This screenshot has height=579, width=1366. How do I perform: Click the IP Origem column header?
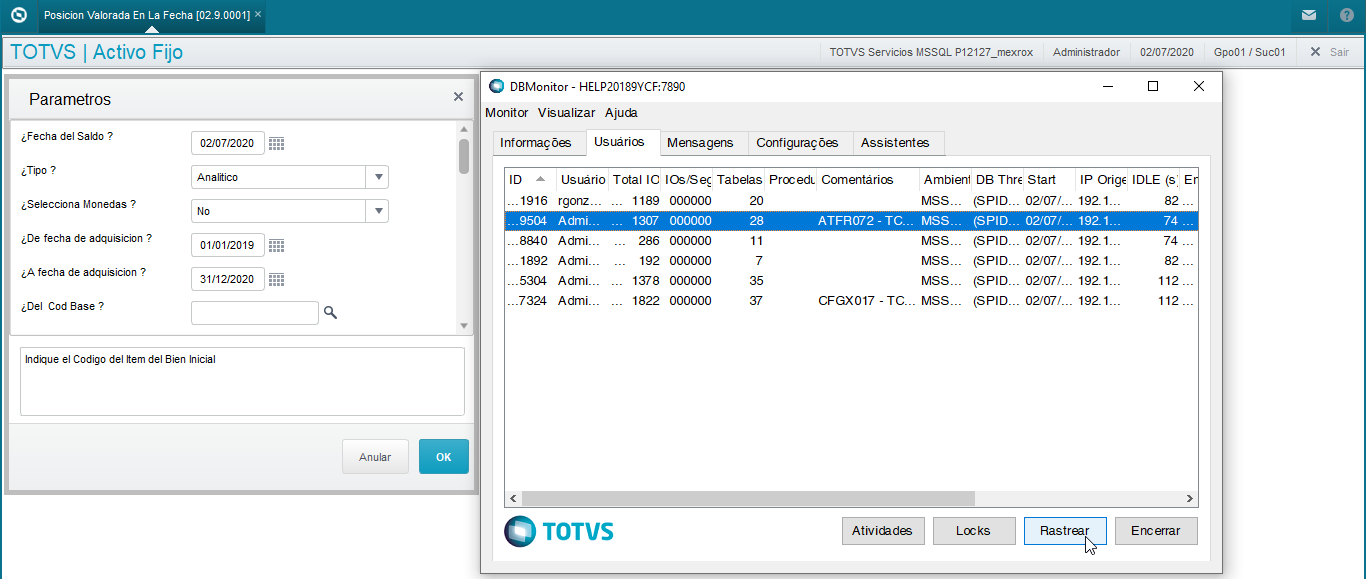(1101, 180)
